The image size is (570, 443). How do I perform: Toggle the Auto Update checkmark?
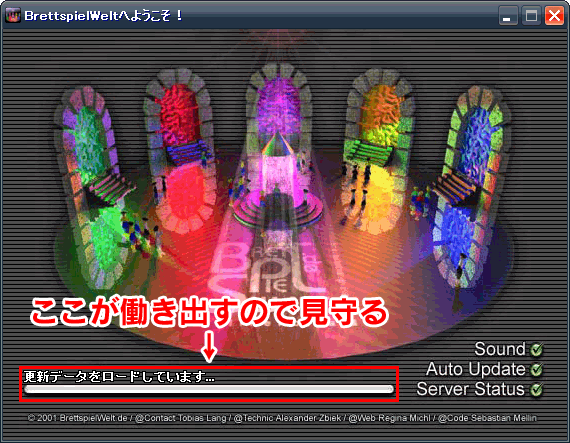coord(536,370)
